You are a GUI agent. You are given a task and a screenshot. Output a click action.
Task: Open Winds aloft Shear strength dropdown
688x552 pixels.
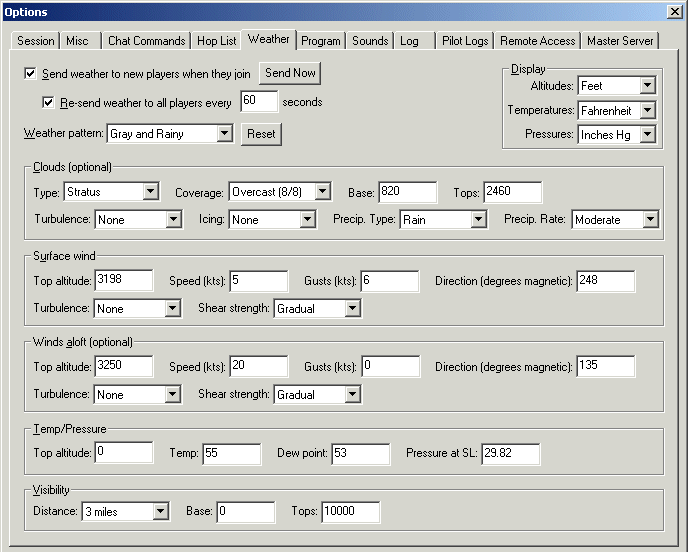click(x=318, y=394)
